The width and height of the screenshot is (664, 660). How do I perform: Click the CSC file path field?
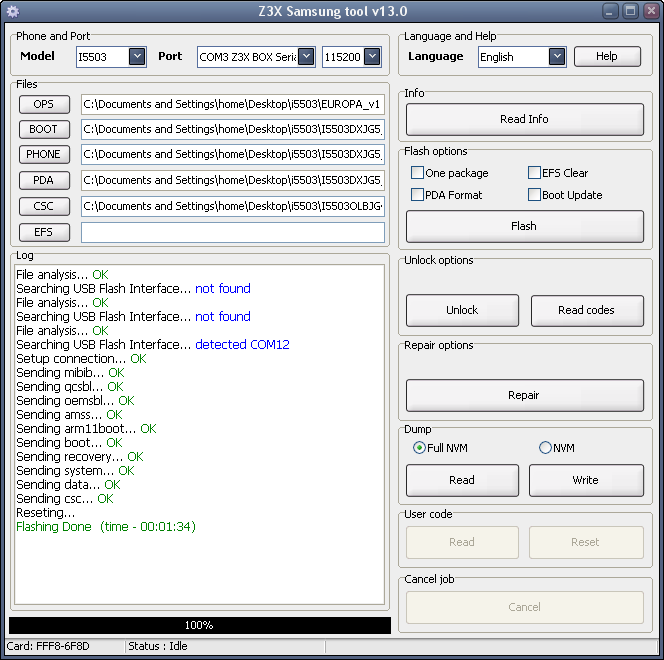(x=232, y=206)
